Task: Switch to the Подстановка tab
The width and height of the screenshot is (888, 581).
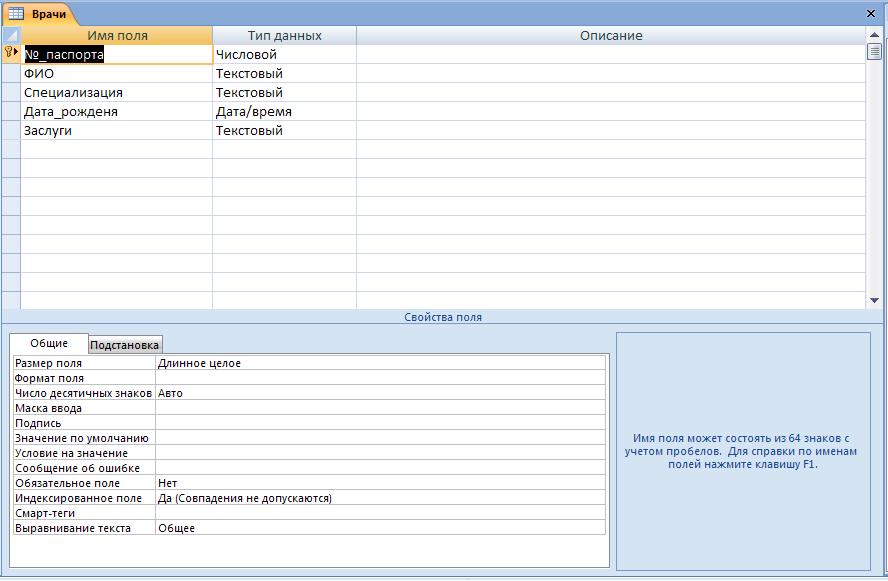Action: click(125, 345)
